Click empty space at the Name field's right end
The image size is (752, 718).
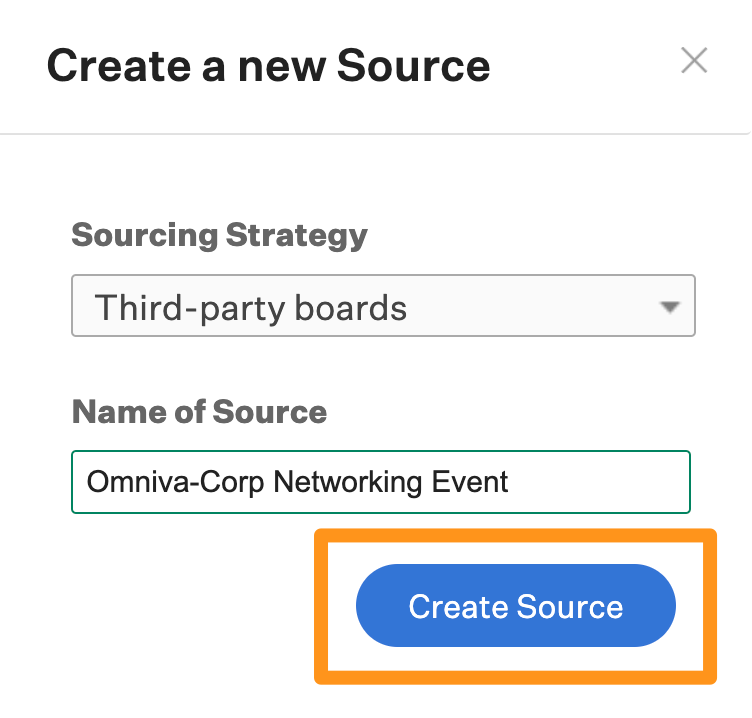click(x=620, y=482)
